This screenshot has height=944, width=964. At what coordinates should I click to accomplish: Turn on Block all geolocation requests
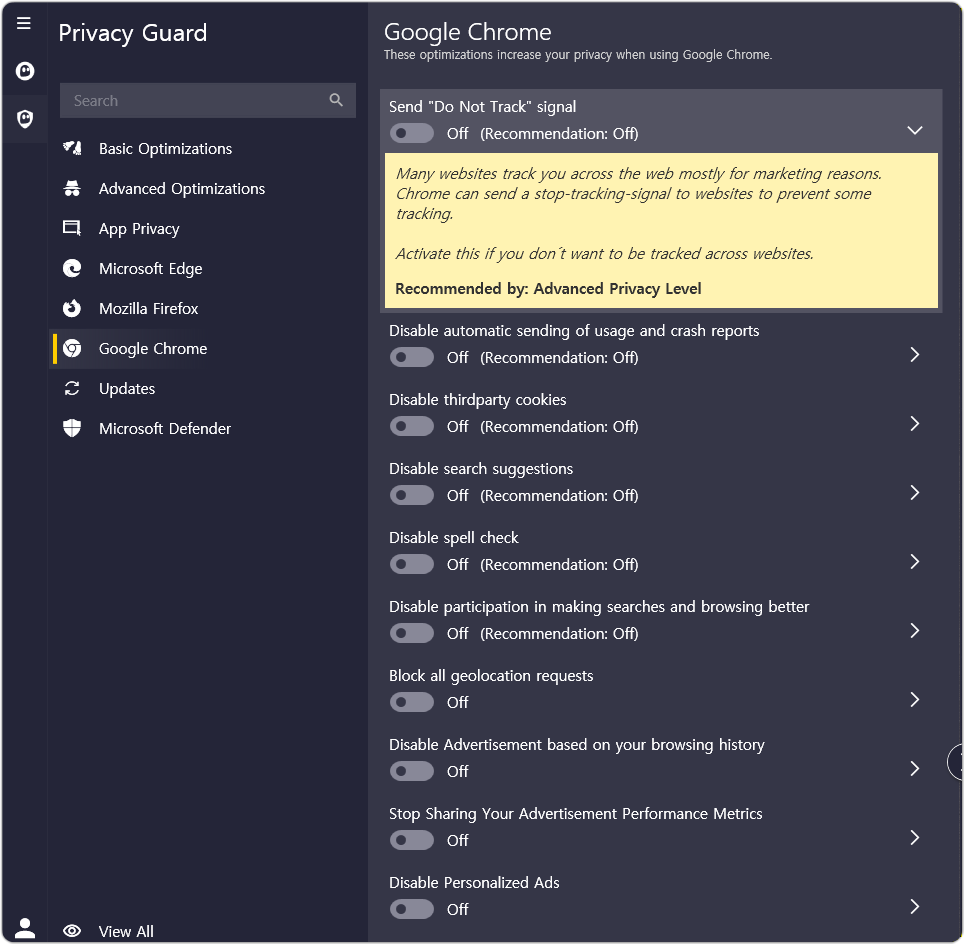coord(411,702)
